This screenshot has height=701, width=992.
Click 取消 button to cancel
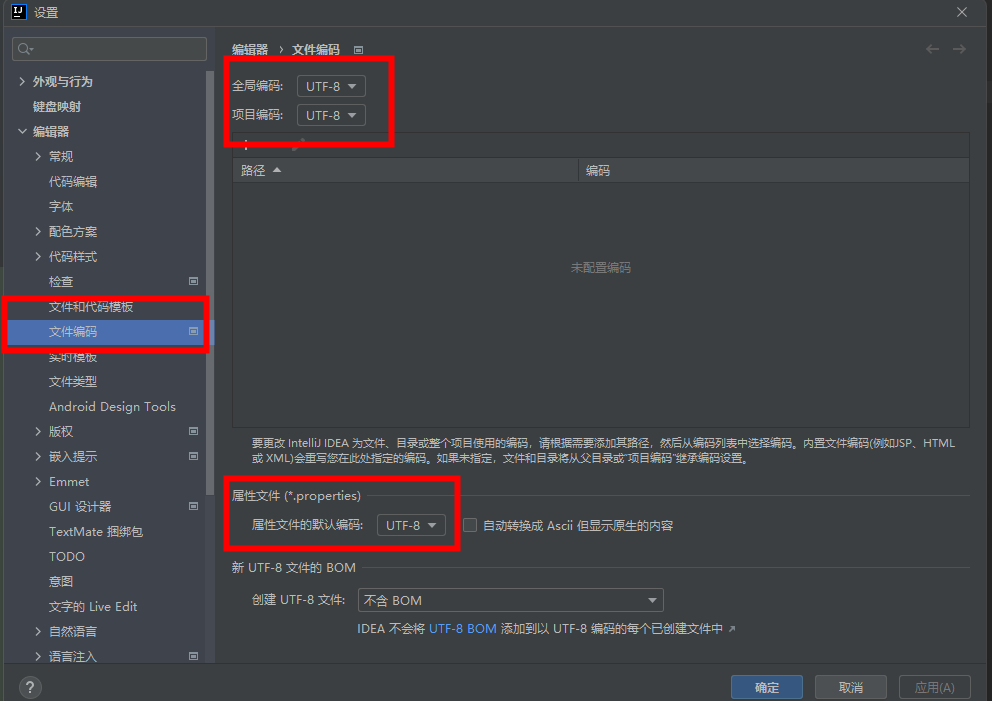(x=851, y=687)
